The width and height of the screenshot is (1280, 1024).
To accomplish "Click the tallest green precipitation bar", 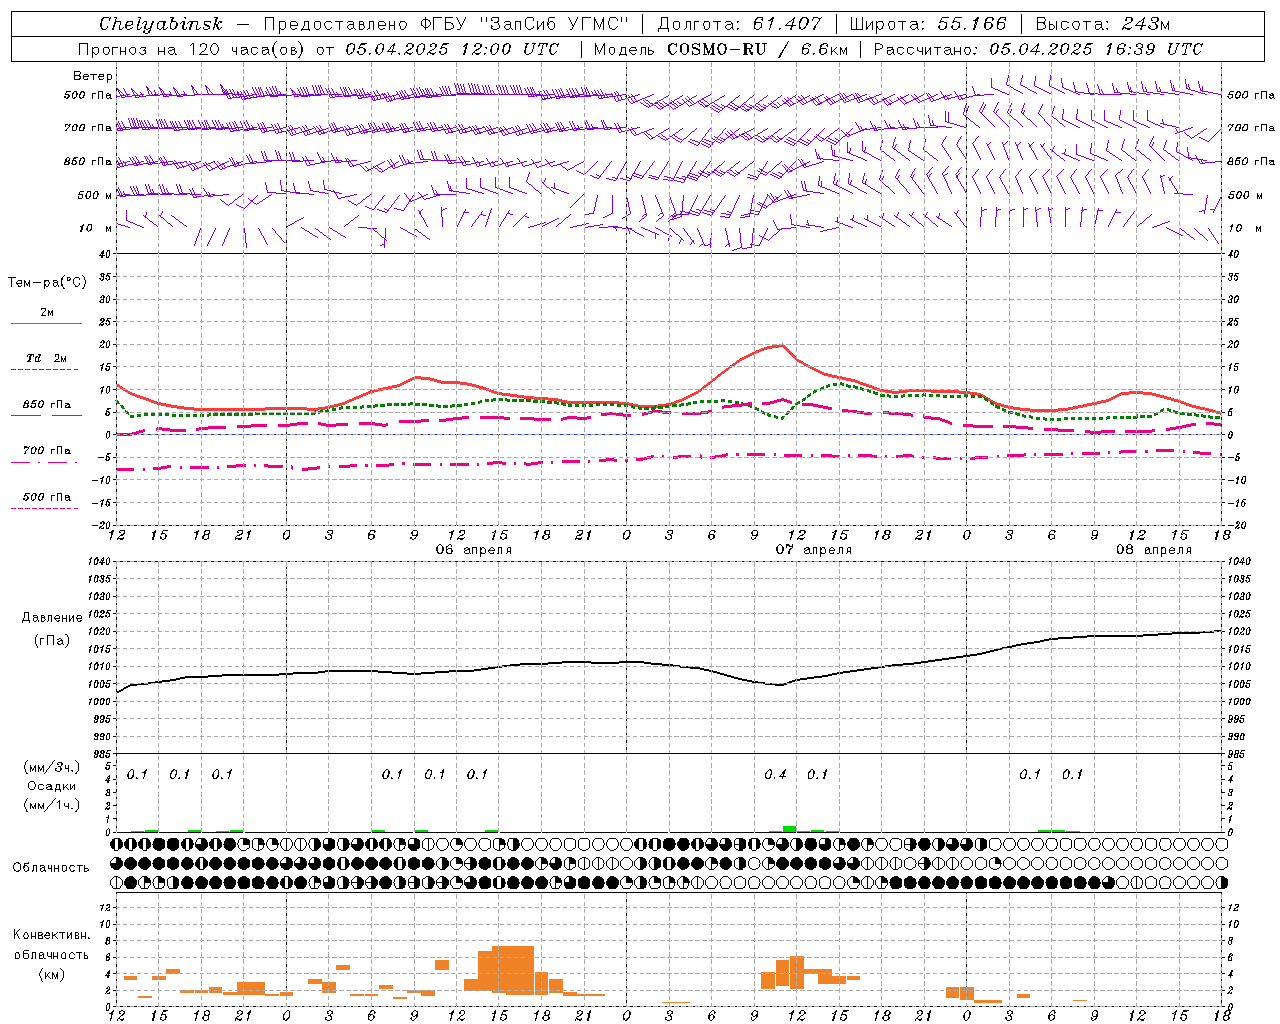I will 790,829.
